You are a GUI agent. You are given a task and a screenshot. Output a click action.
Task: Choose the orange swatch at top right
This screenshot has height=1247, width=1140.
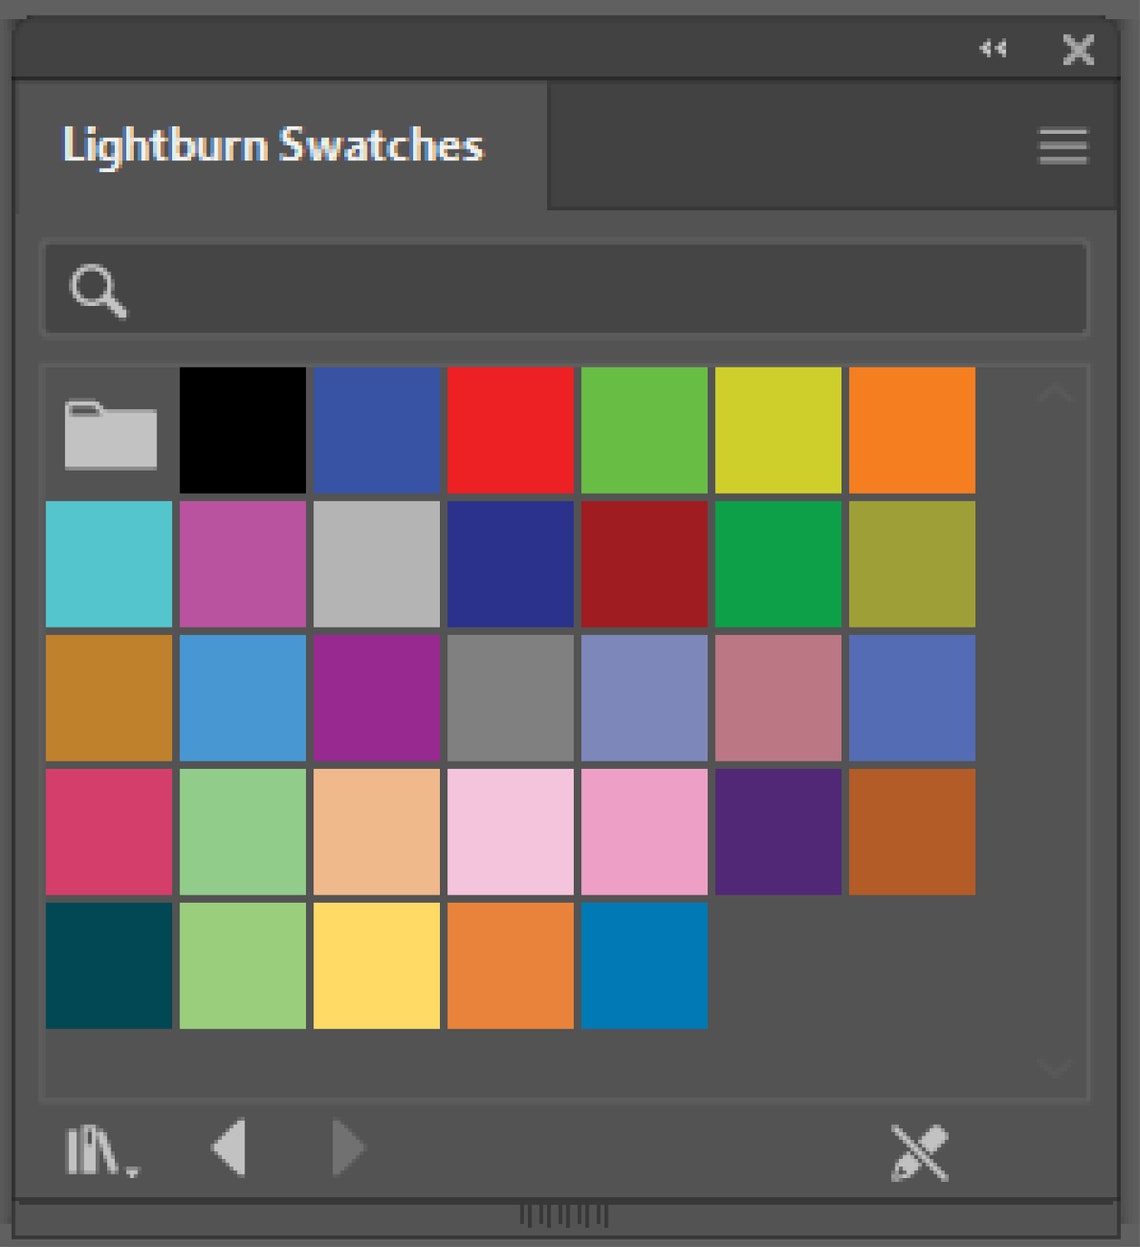pos(911,430)
